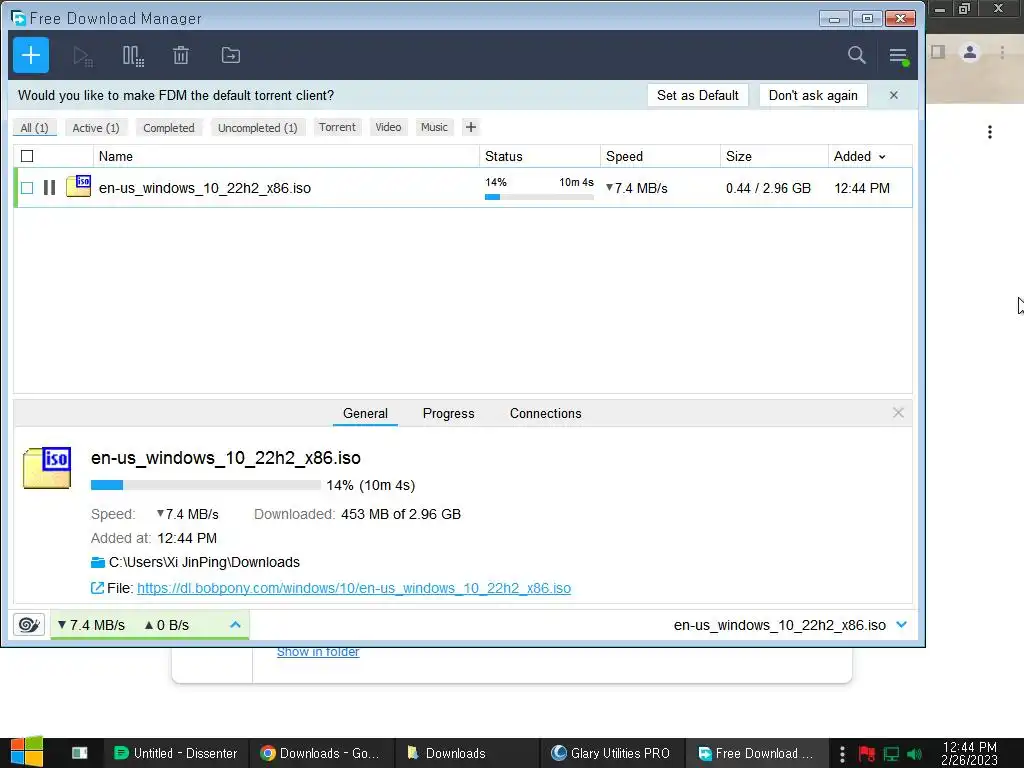This screenshot has width=1024, height=768.
Task: Sort by Size column header
Action: pos(739,157)
